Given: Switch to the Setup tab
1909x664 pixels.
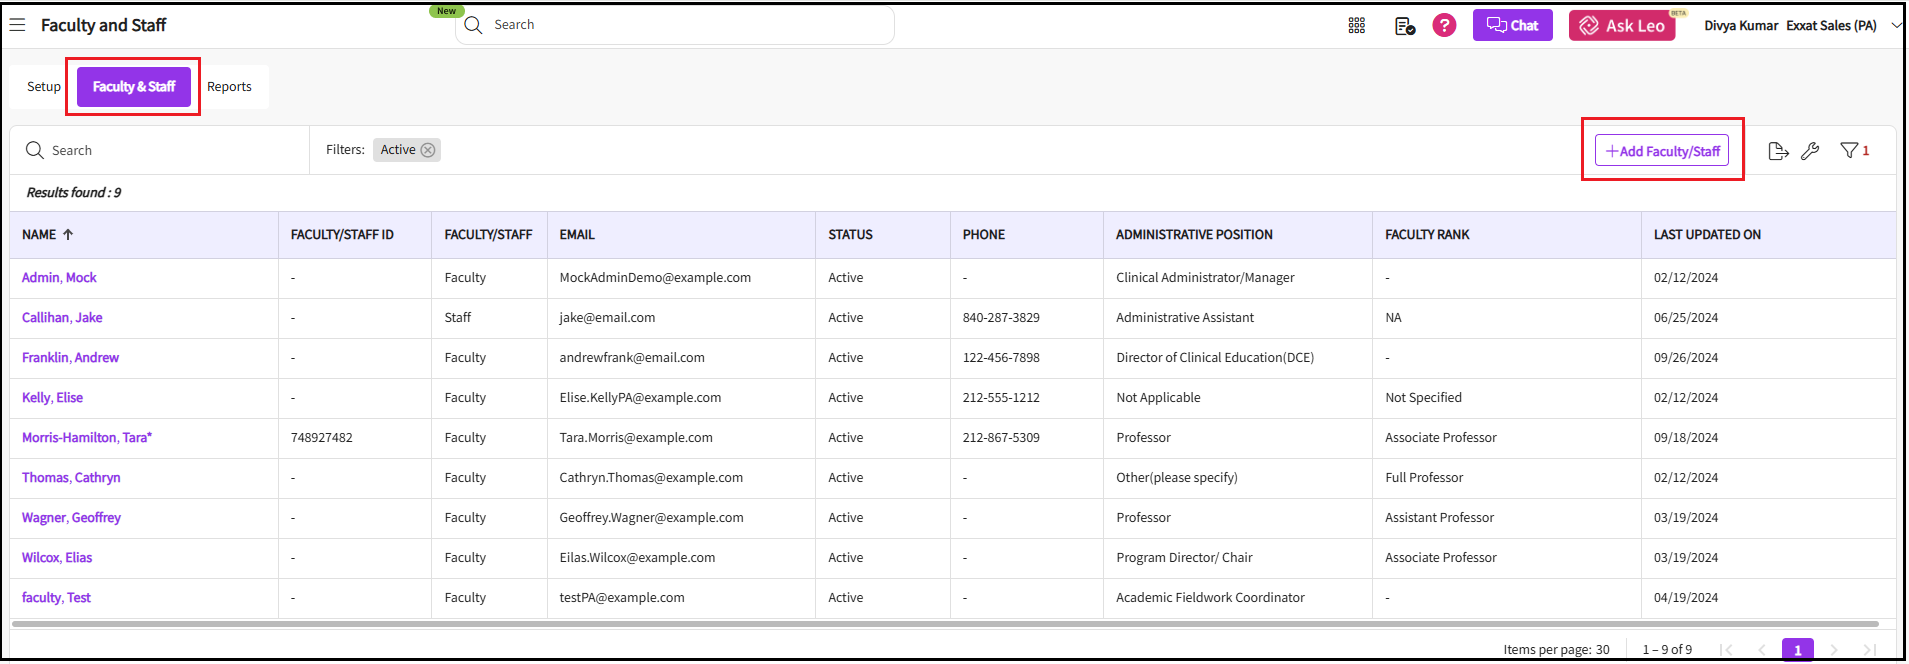Looking at the screenshot, I should [x=44, y=87].
